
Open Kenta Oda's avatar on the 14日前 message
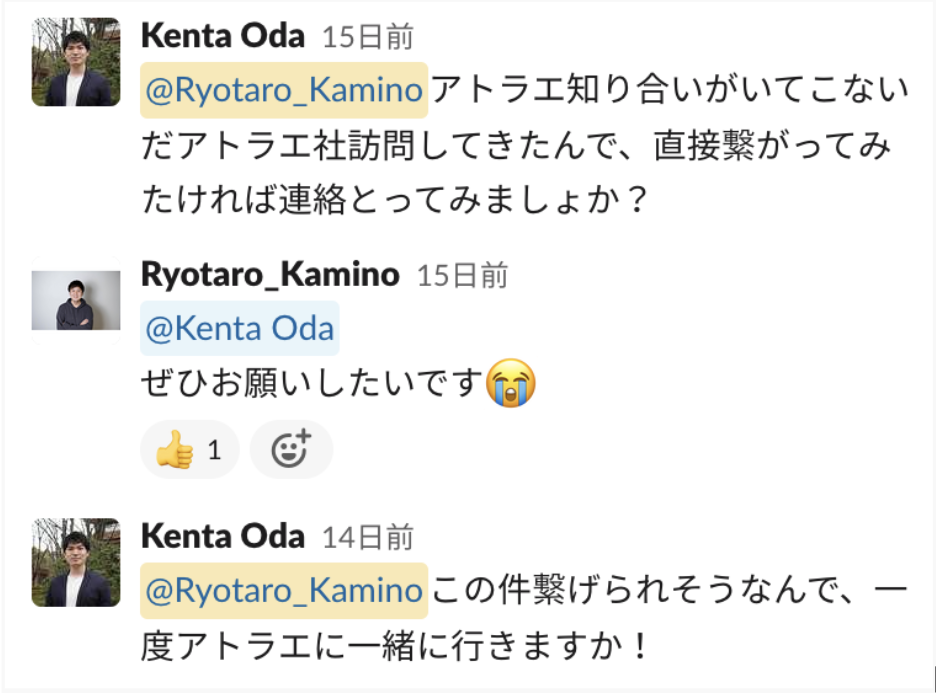click(76, 562)
